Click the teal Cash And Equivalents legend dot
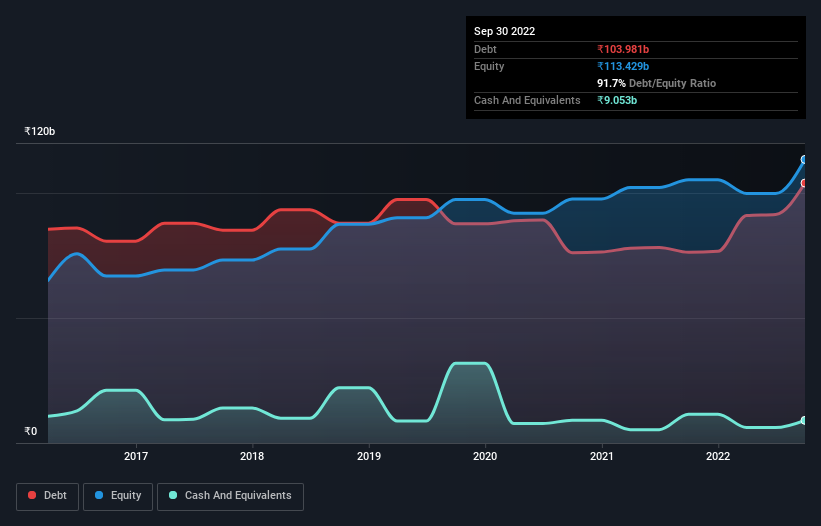The image size is (821, 526). [x=173, y=495]
